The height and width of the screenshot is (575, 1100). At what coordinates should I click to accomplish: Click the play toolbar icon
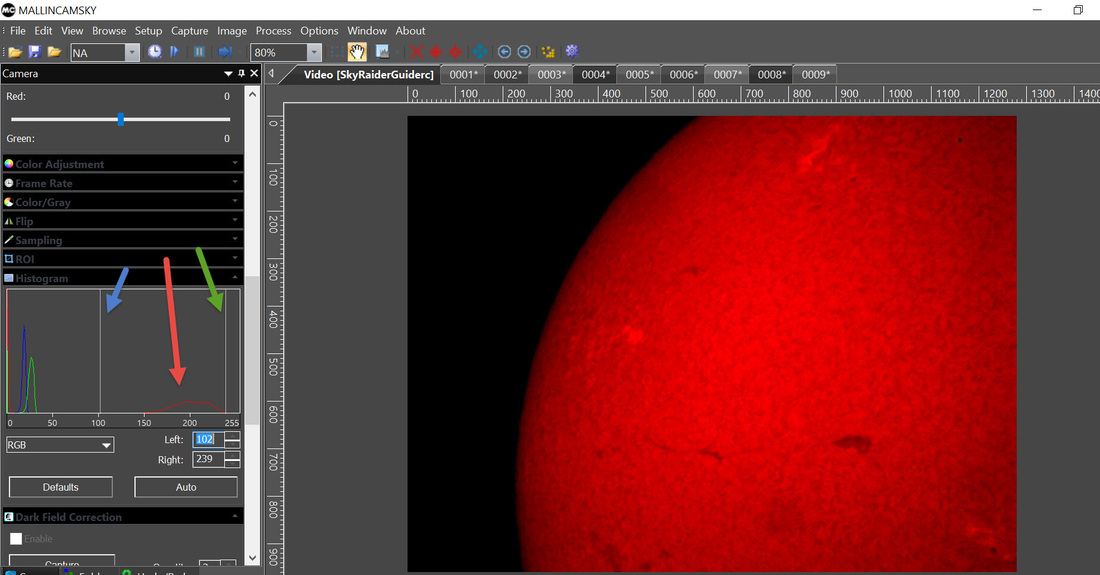175,52
